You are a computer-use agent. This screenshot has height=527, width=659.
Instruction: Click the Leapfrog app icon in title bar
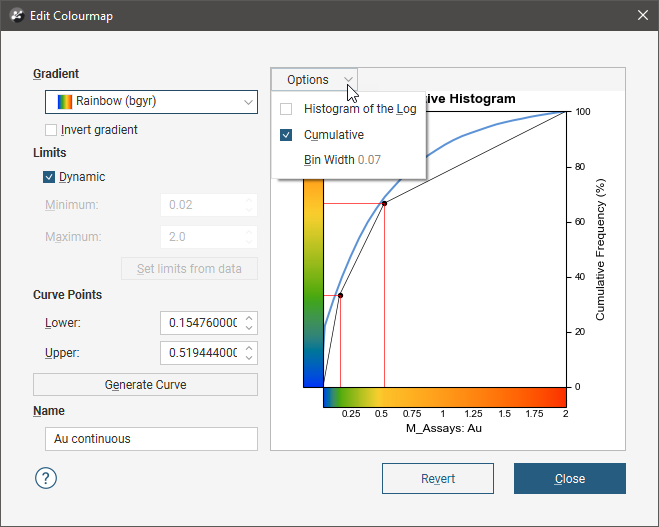click(17, 16)
